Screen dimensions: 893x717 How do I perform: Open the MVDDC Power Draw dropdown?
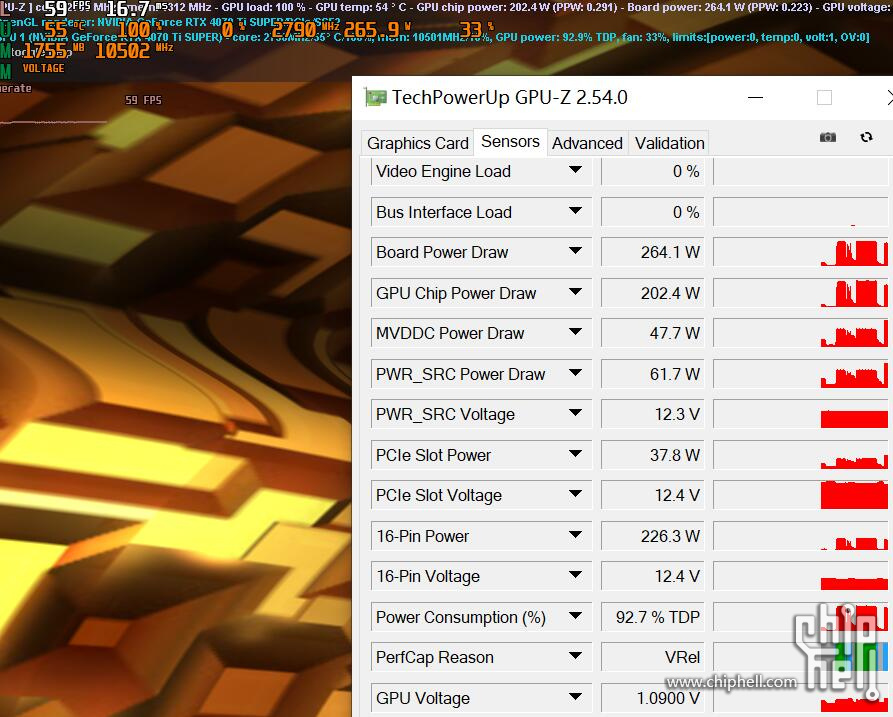pyautogui.click(x=575, y=331)
